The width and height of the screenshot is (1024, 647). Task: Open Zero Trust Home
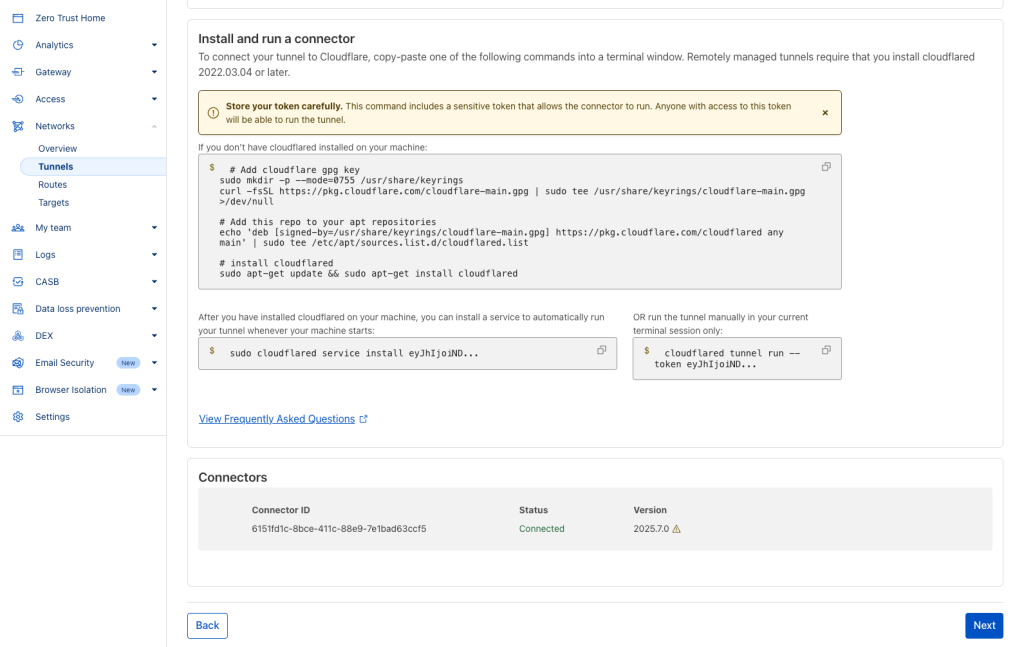(x=70, y=18)
